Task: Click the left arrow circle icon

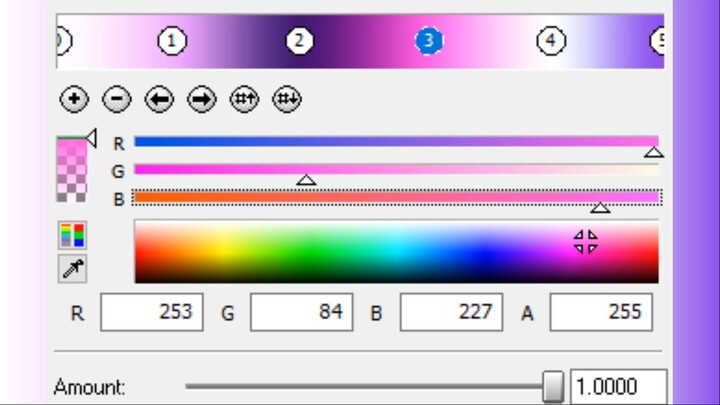Action: tap(159, 99)
